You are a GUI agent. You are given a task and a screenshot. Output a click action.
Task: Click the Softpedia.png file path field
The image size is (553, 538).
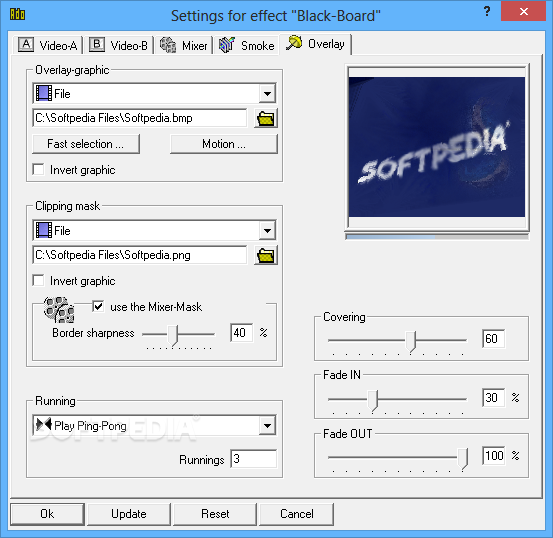[x=140, y=255]
